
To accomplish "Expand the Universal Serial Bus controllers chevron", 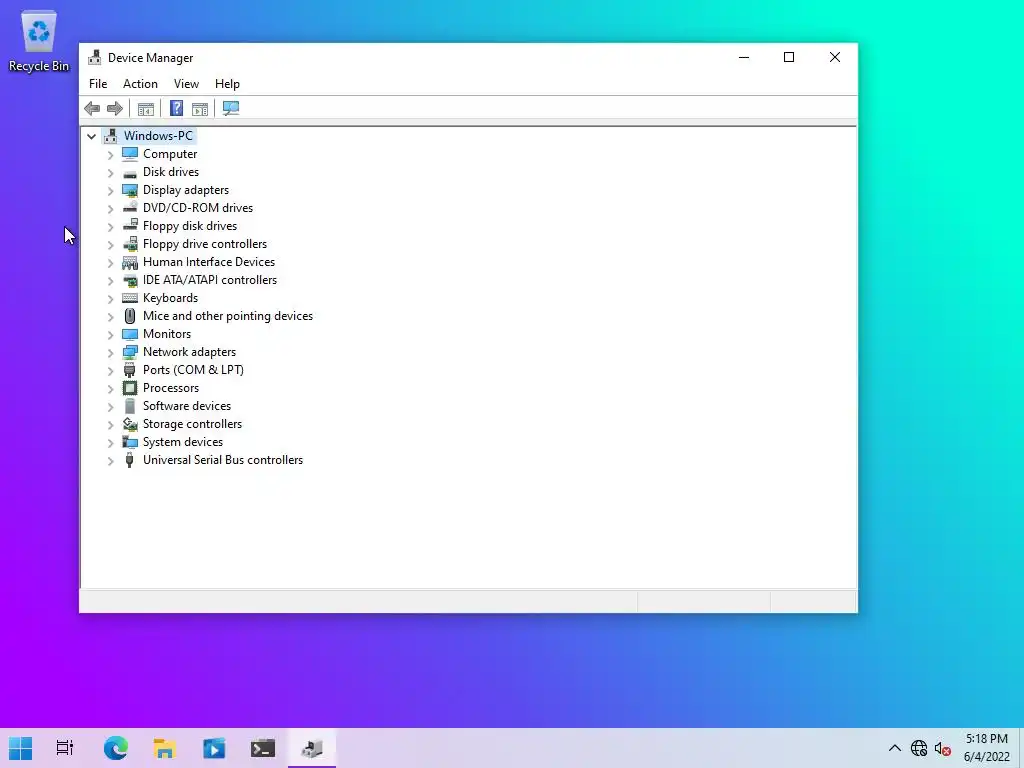I will pos(110,460).
